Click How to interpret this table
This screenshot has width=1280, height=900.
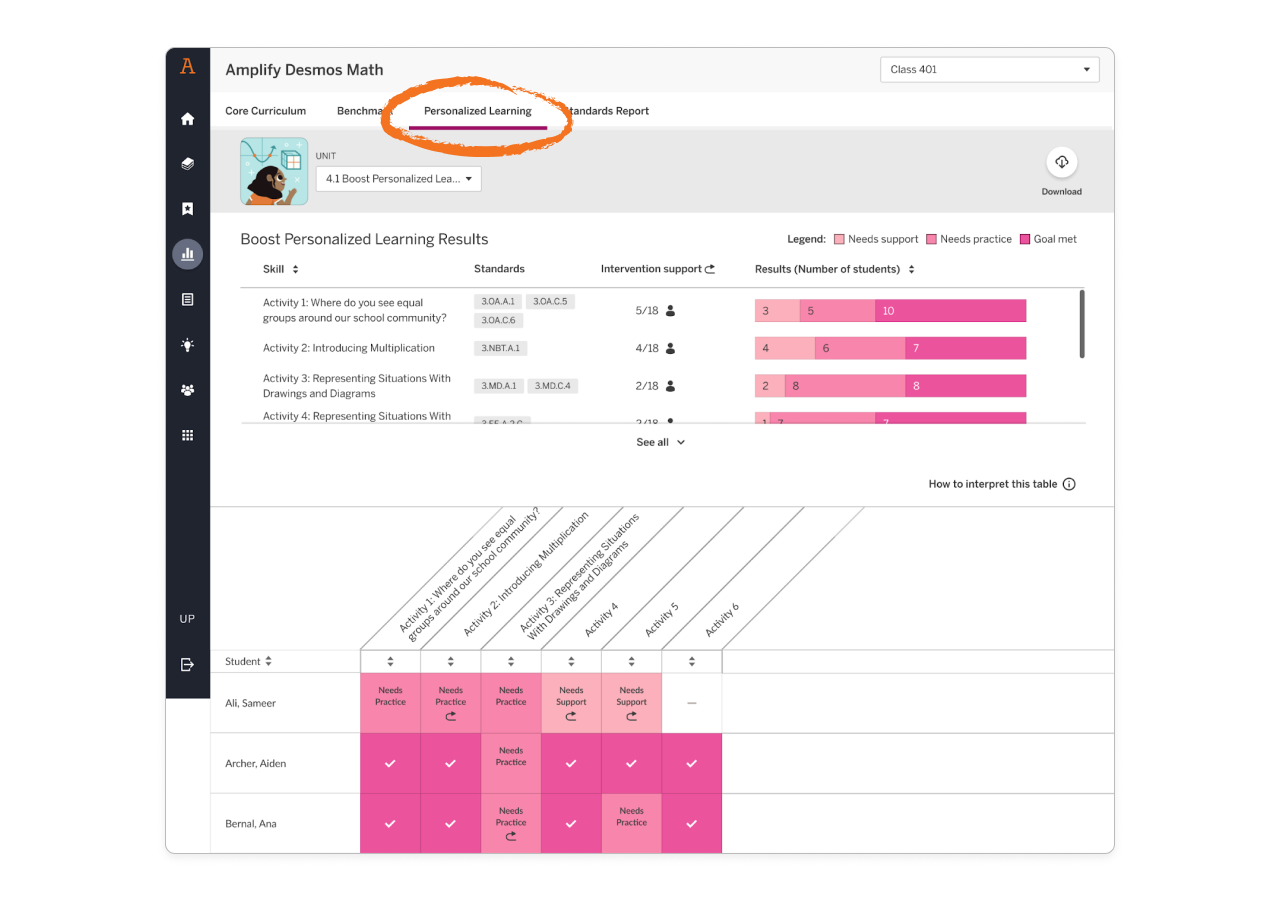point(1001,484)
